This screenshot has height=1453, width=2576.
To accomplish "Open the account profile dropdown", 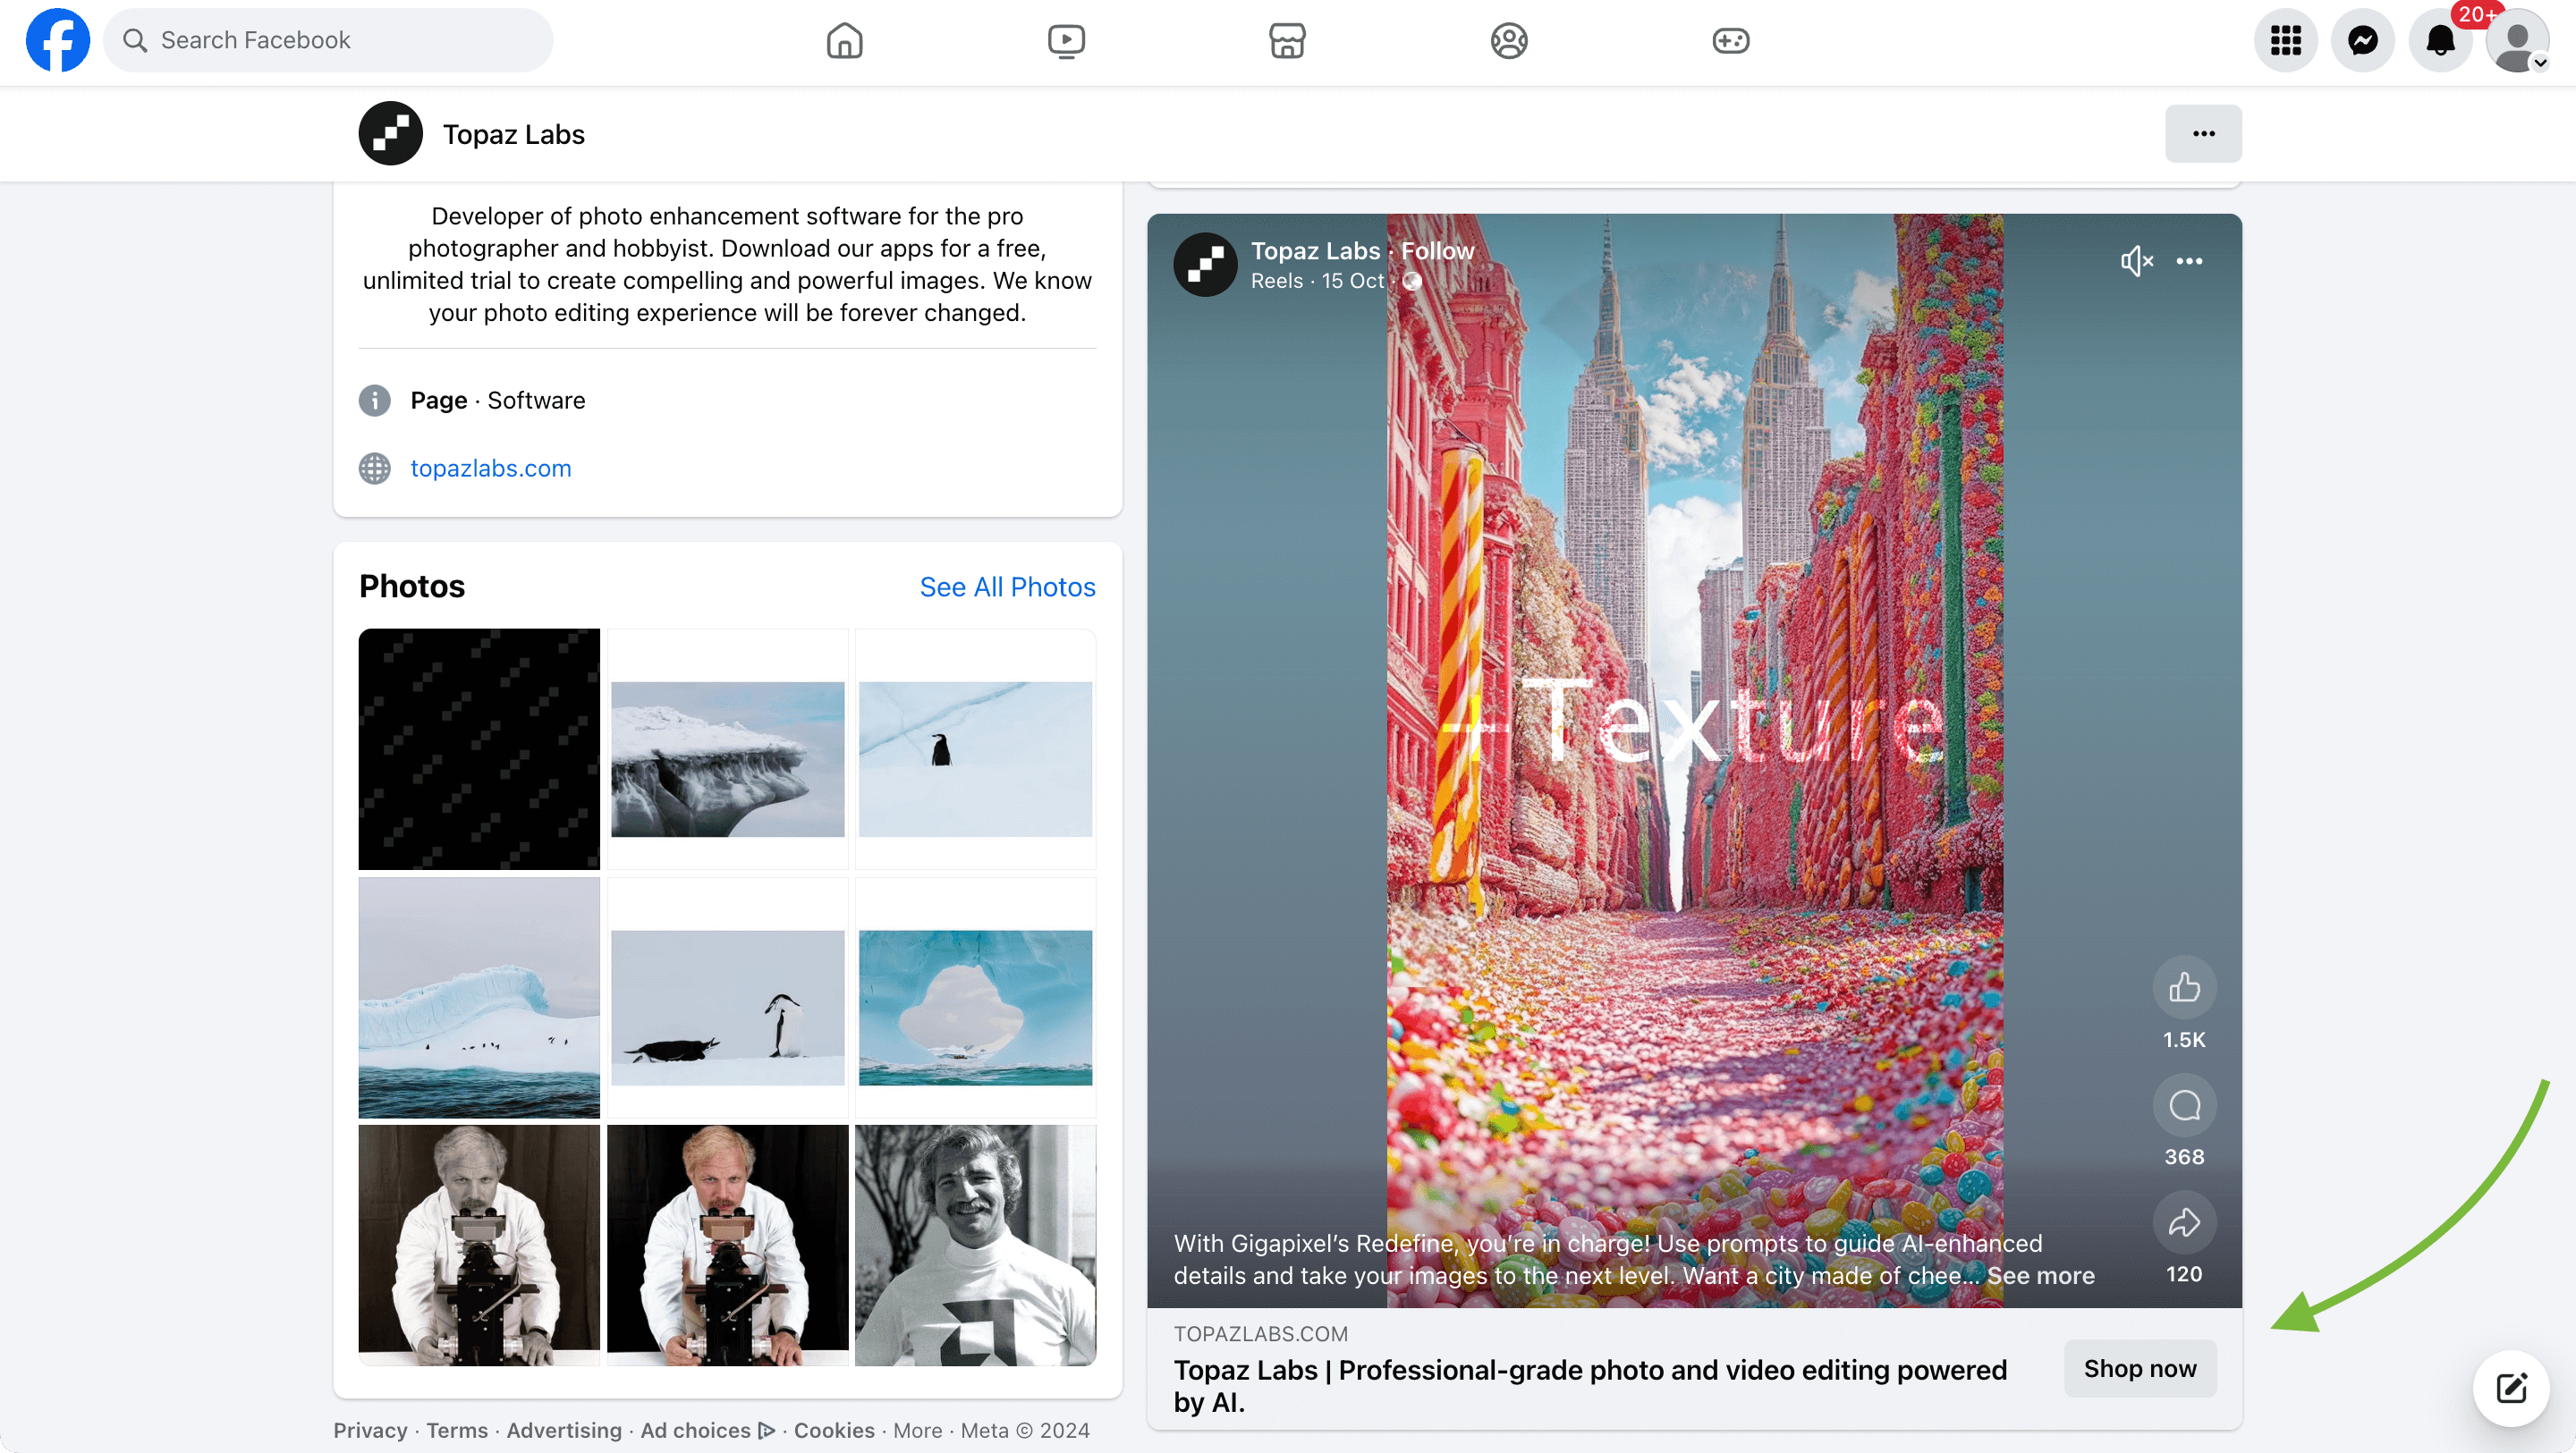I will click(x=2516, y=40).
